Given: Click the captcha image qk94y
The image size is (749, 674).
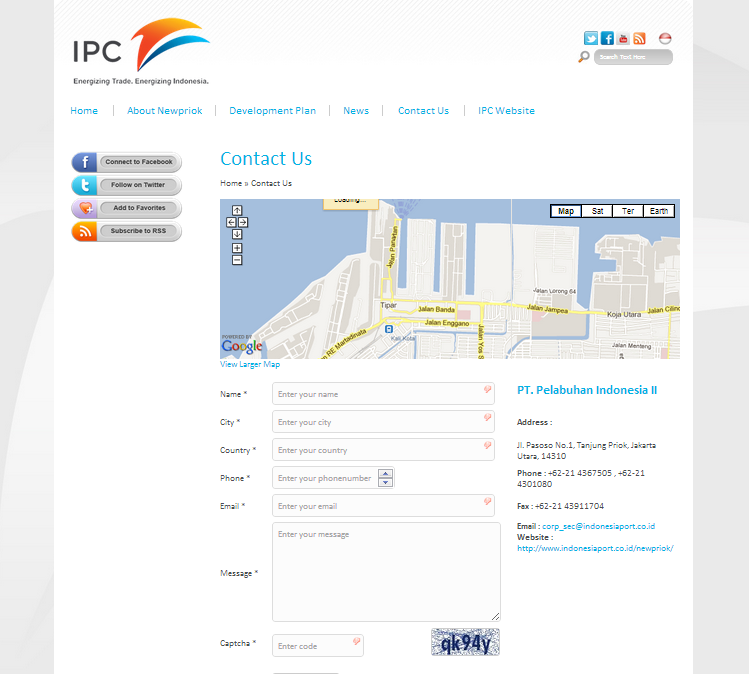Looking at the screenshot, I should [x=465, y=642].
